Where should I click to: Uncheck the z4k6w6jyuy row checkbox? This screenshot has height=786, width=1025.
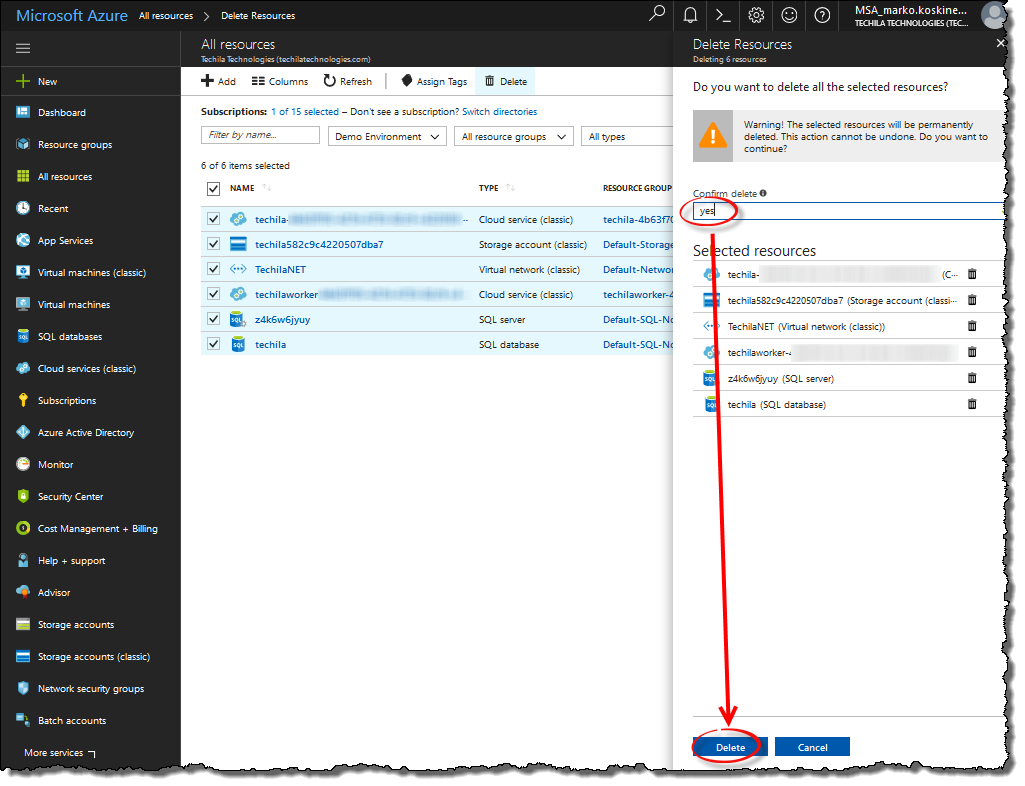point(213,319)
